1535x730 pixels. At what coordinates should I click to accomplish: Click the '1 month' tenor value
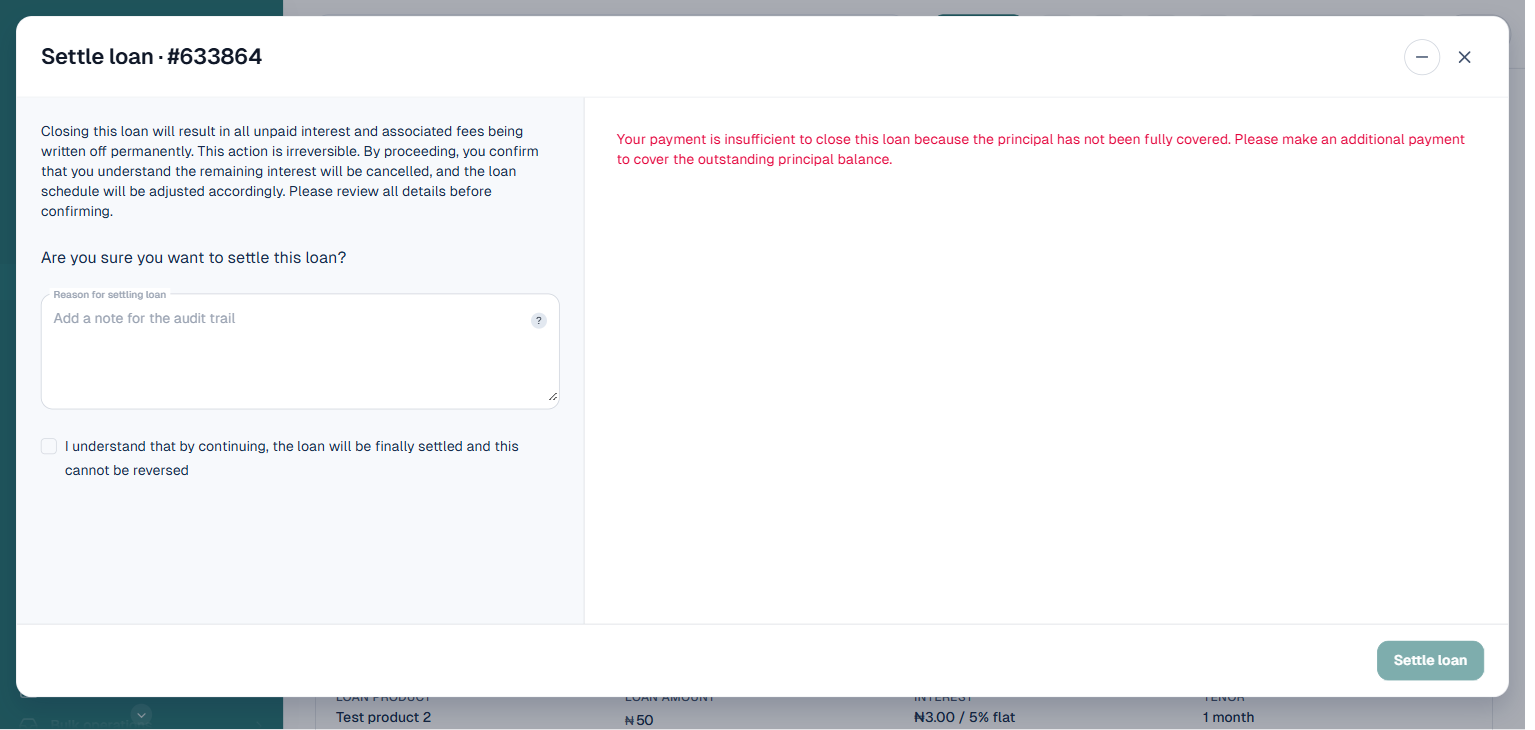(1228, 717)
